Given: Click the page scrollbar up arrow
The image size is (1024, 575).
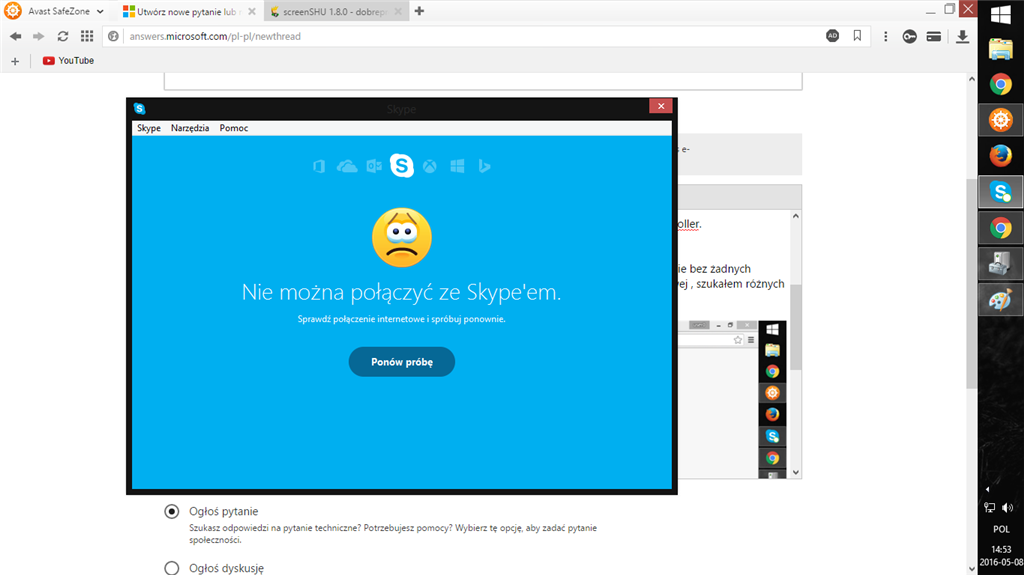Looking at the screenshot, I should 972,79.
